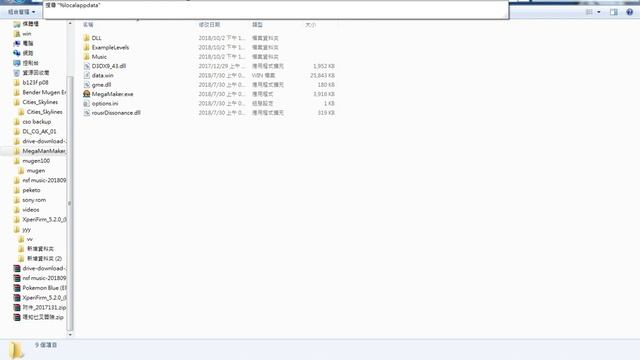Click the 2017/12/29 modified date cell
The width and height of the screenshot is (640, 360).
click(222, 66)
